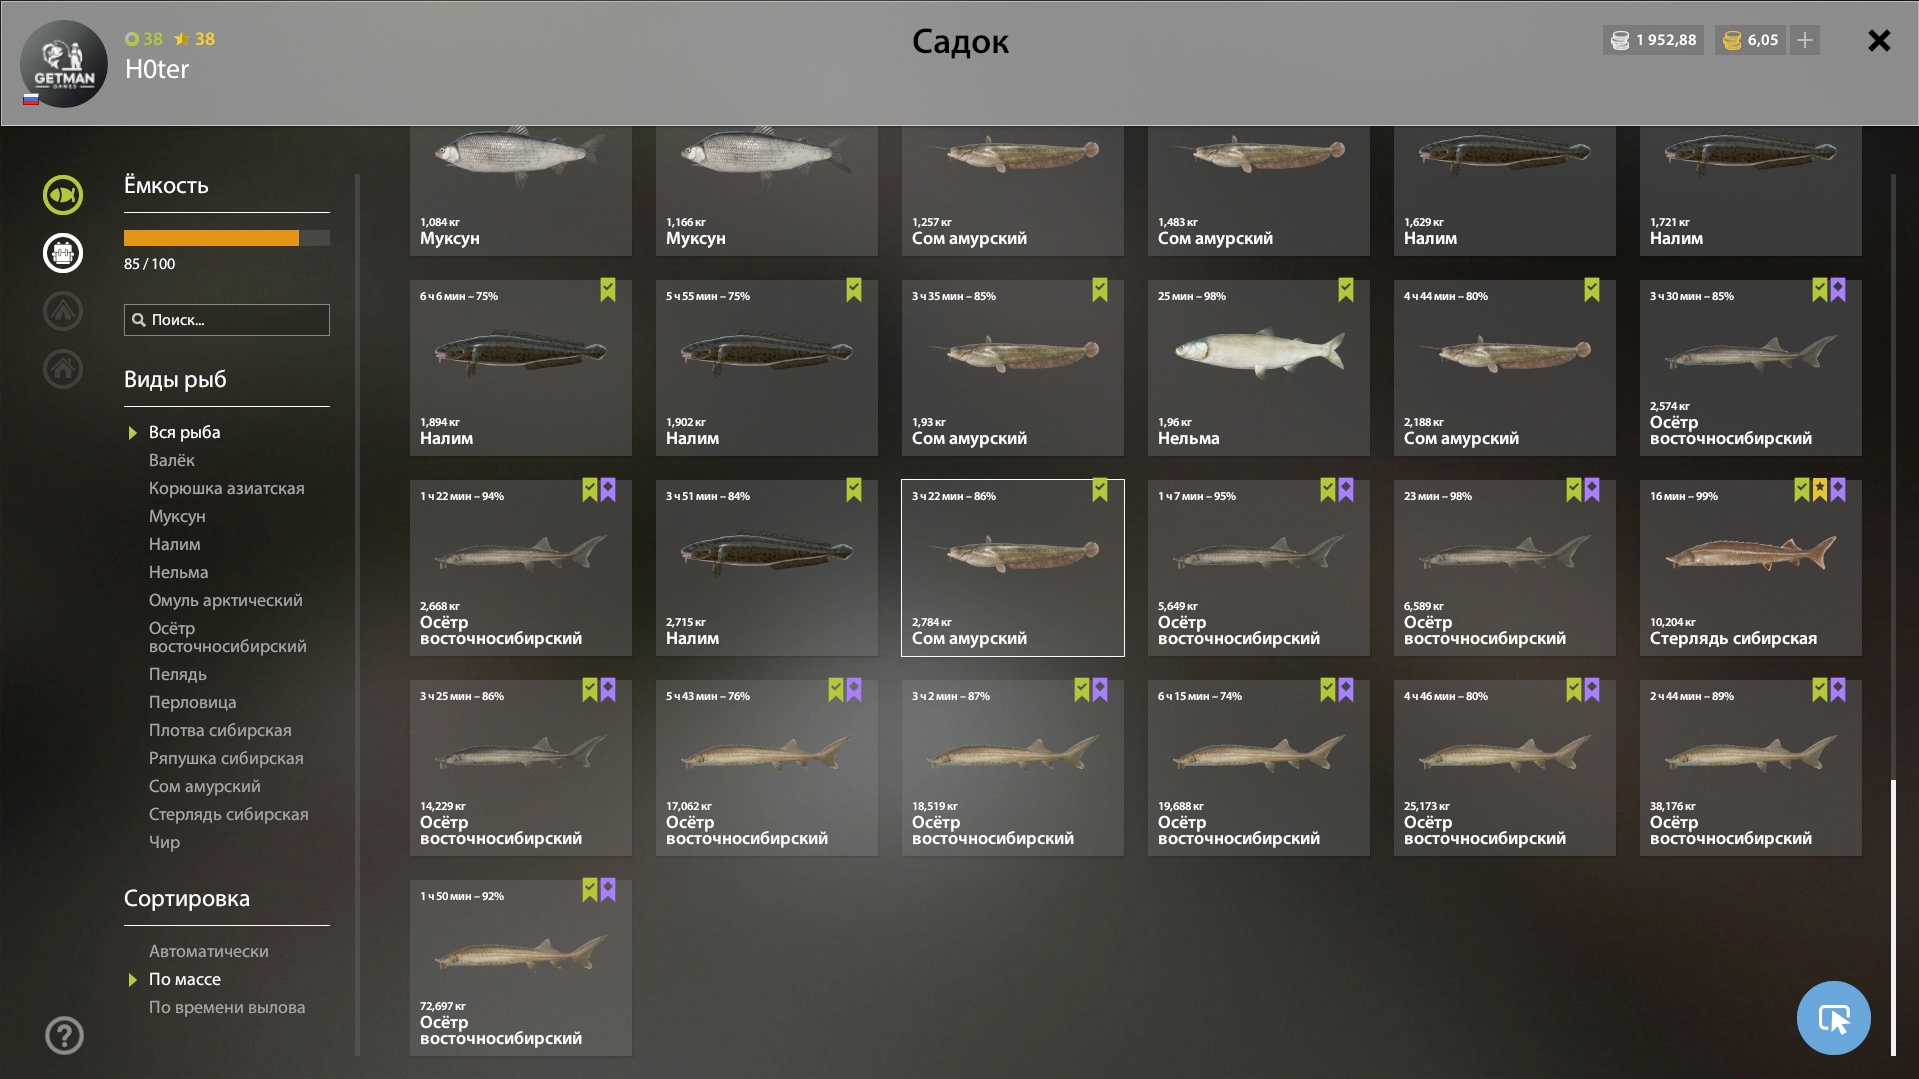
Task: Focus the Поиск search field
Action: click(x=227, y=320)
